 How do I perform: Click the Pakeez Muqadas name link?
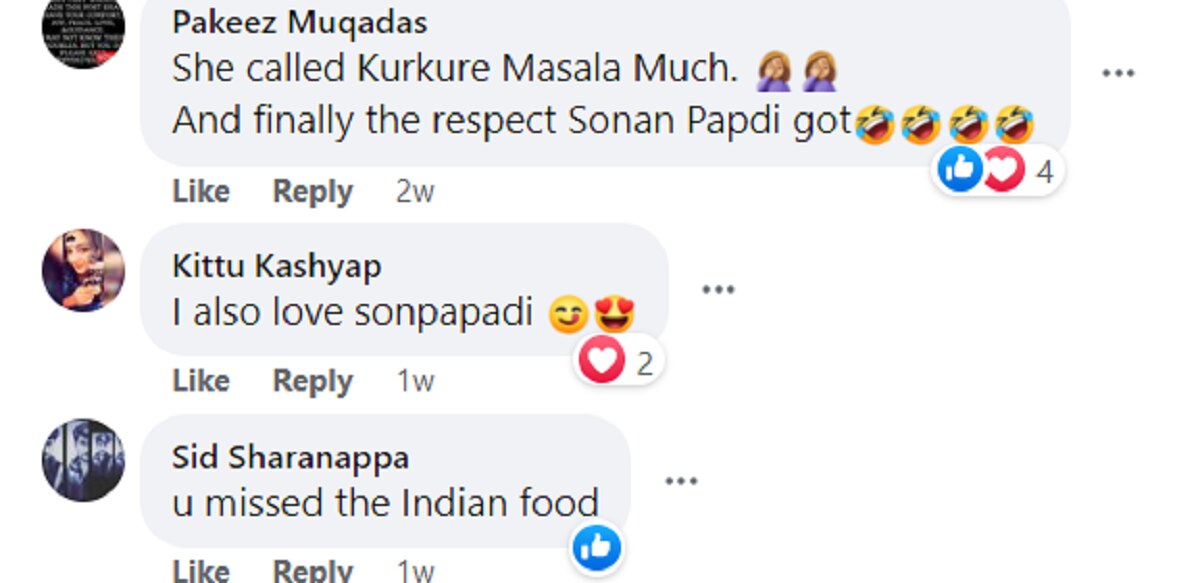(300, 22)
